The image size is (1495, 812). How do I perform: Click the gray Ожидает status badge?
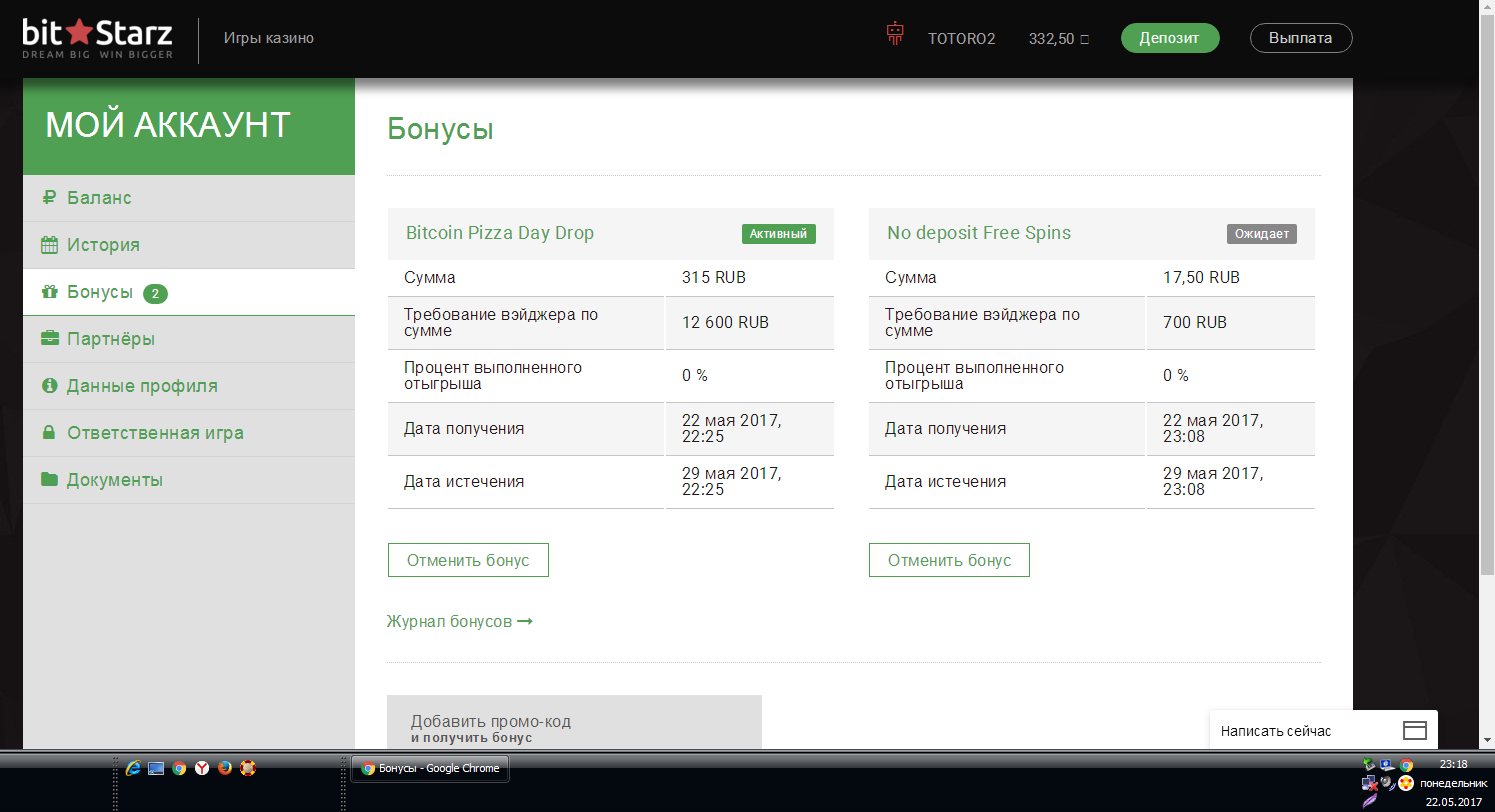[x=1262, y=234]
